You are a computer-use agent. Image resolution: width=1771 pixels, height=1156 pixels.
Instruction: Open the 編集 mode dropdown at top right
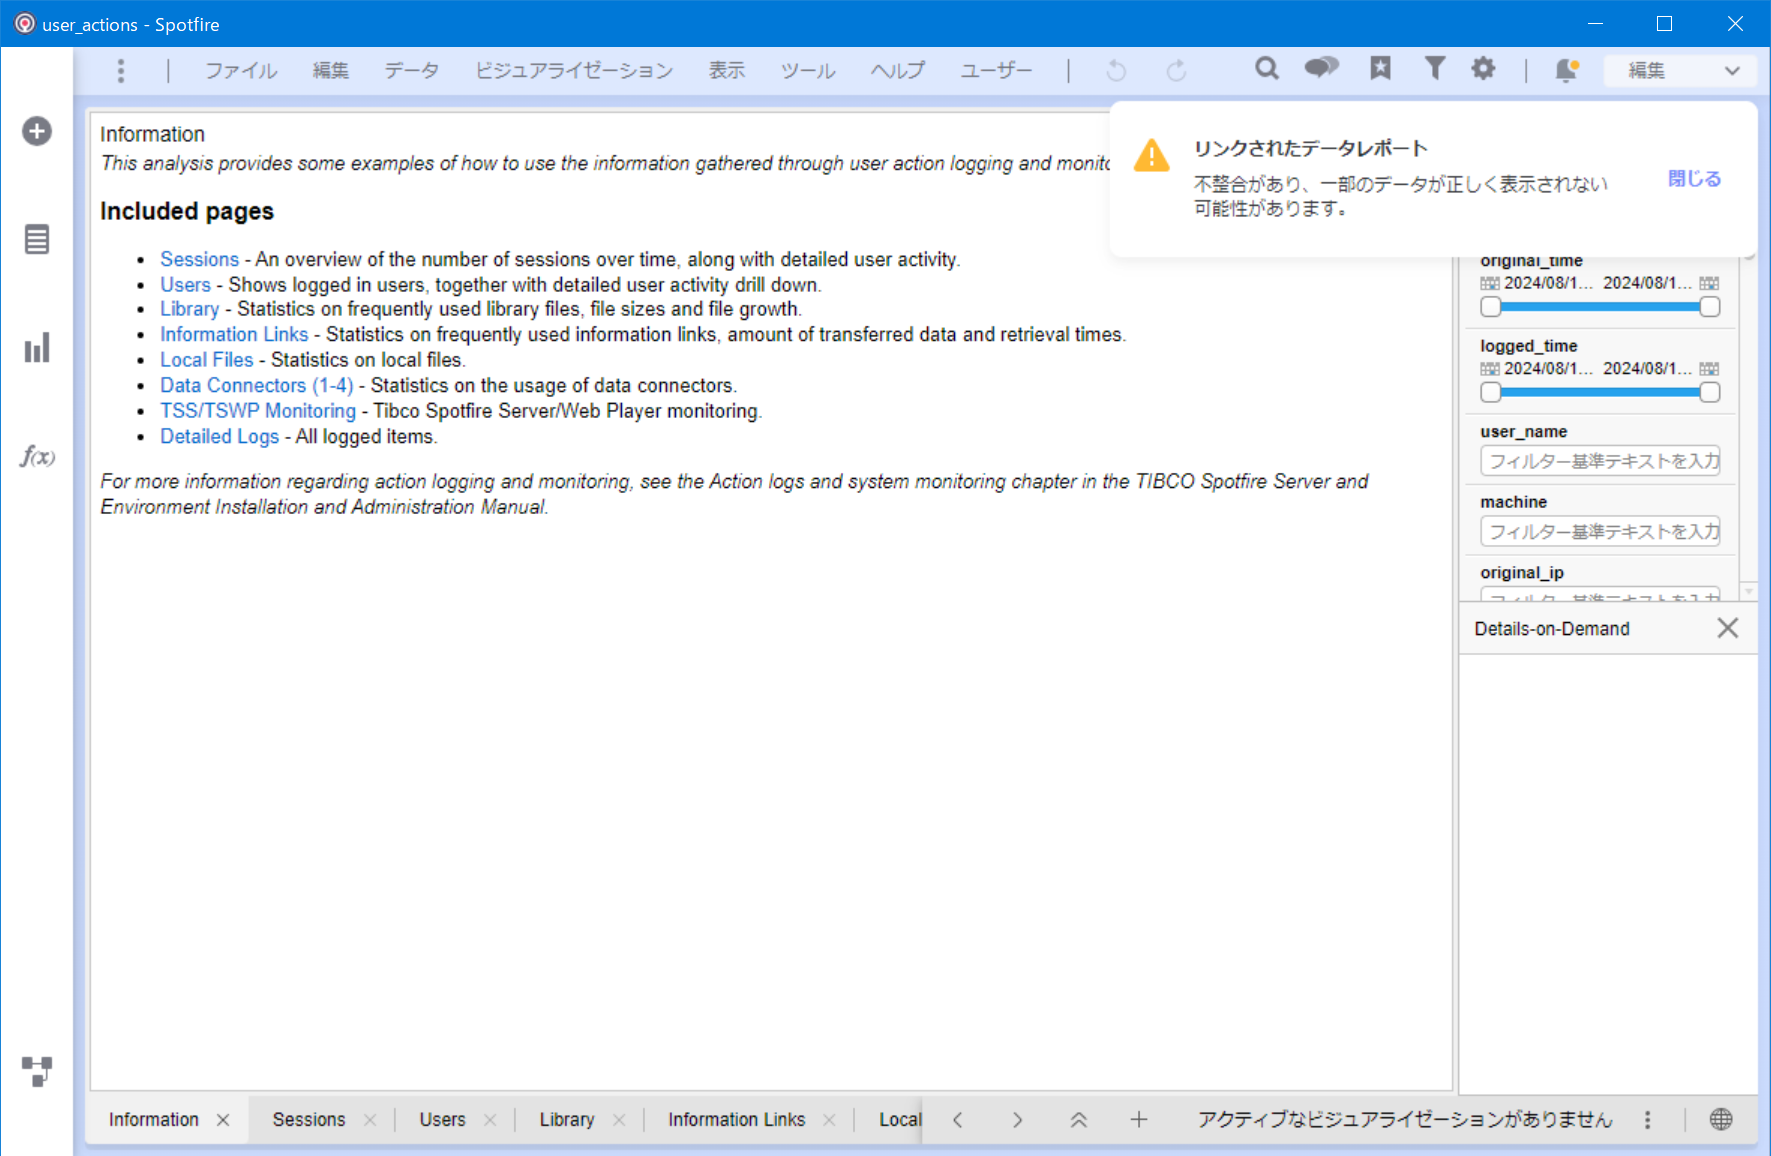click(1680, 70)
